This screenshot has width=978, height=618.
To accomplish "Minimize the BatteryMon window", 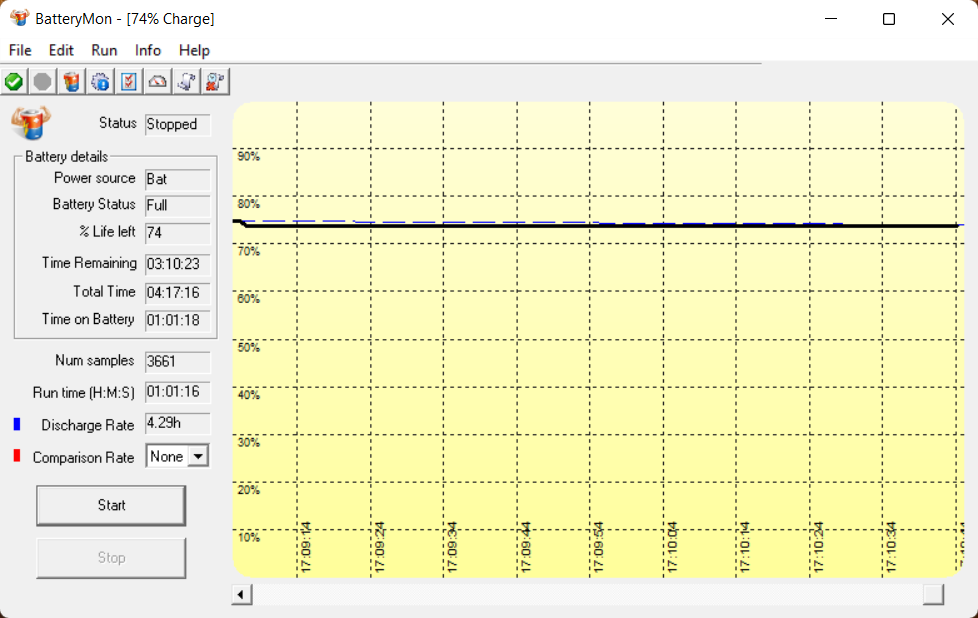I will pyautogui.click(x=831, y=19).
